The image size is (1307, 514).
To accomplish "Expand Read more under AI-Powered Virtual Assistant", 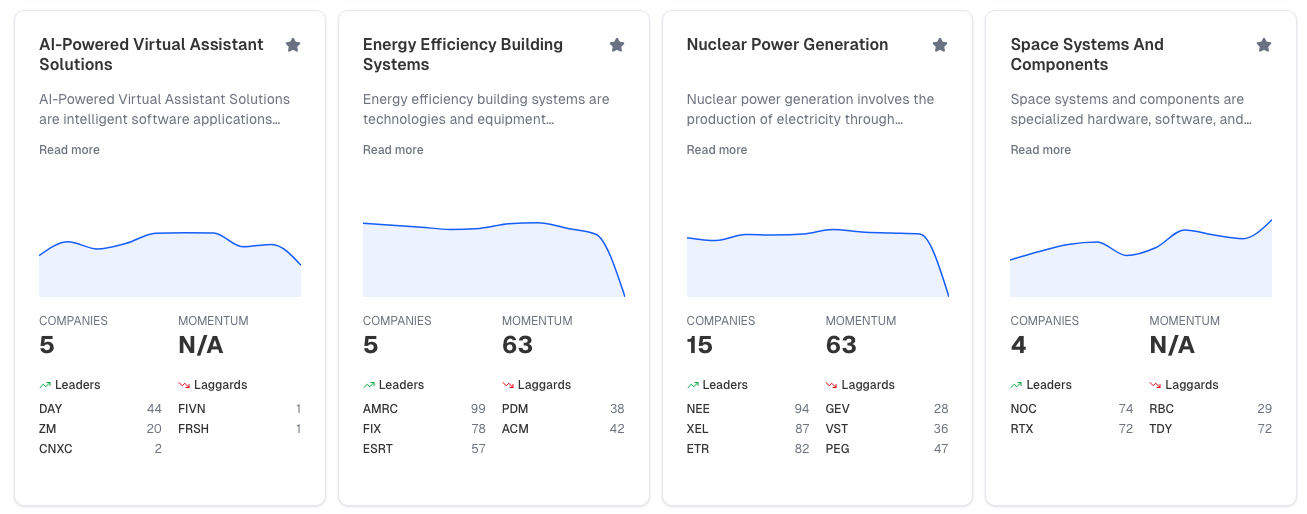I will coord(69,150).
